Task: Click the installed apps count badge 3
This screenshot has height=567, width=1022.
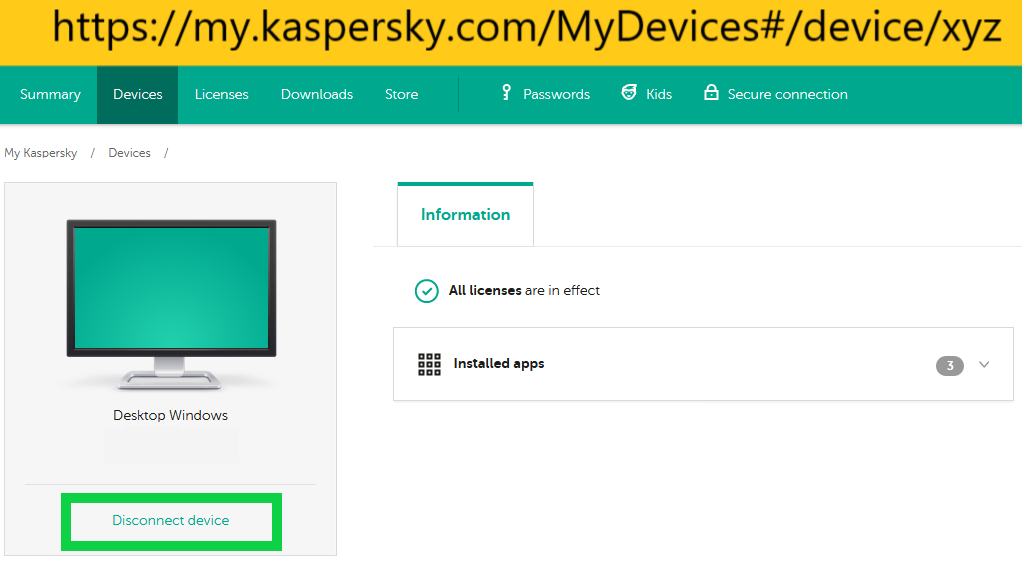Action: click(x=950, y=366)
